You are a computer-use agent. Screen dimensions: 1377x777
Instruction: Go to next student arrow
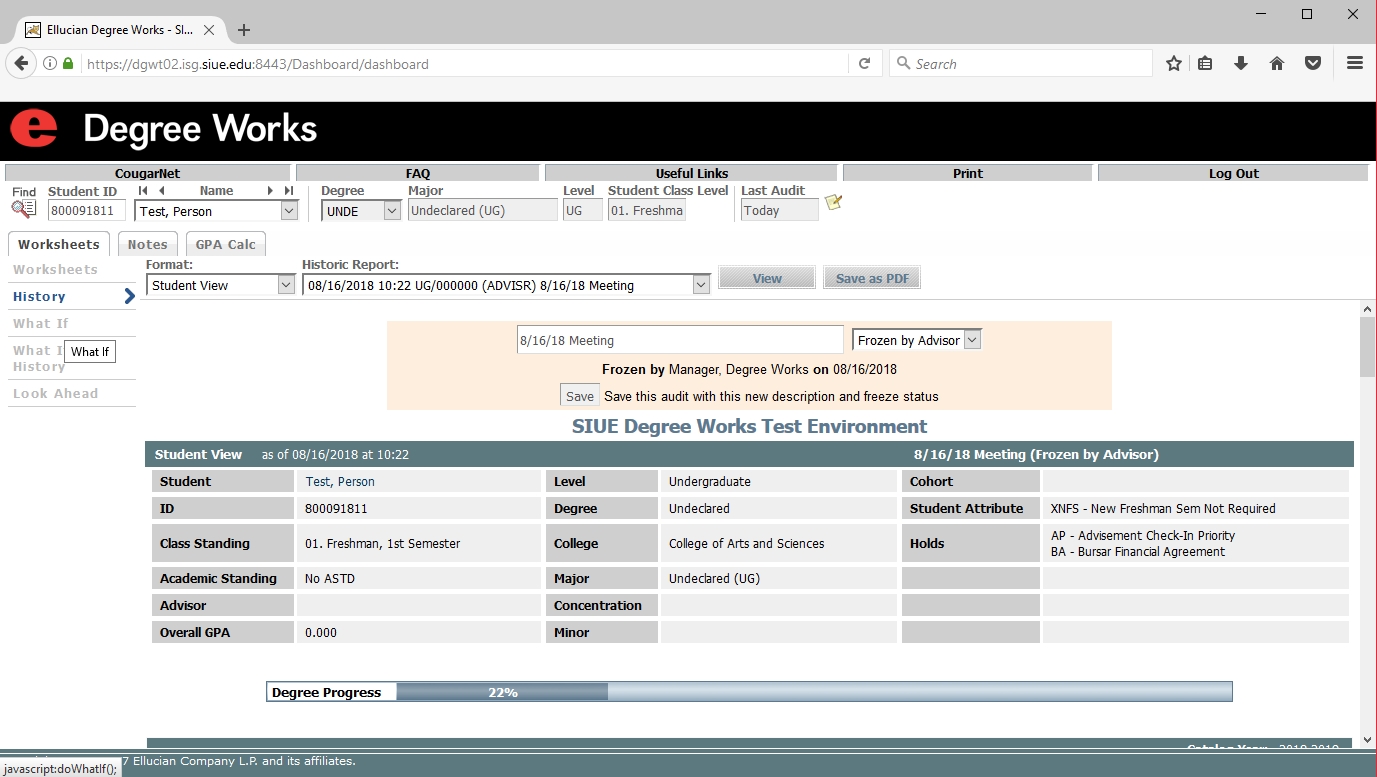click(270, 191)
